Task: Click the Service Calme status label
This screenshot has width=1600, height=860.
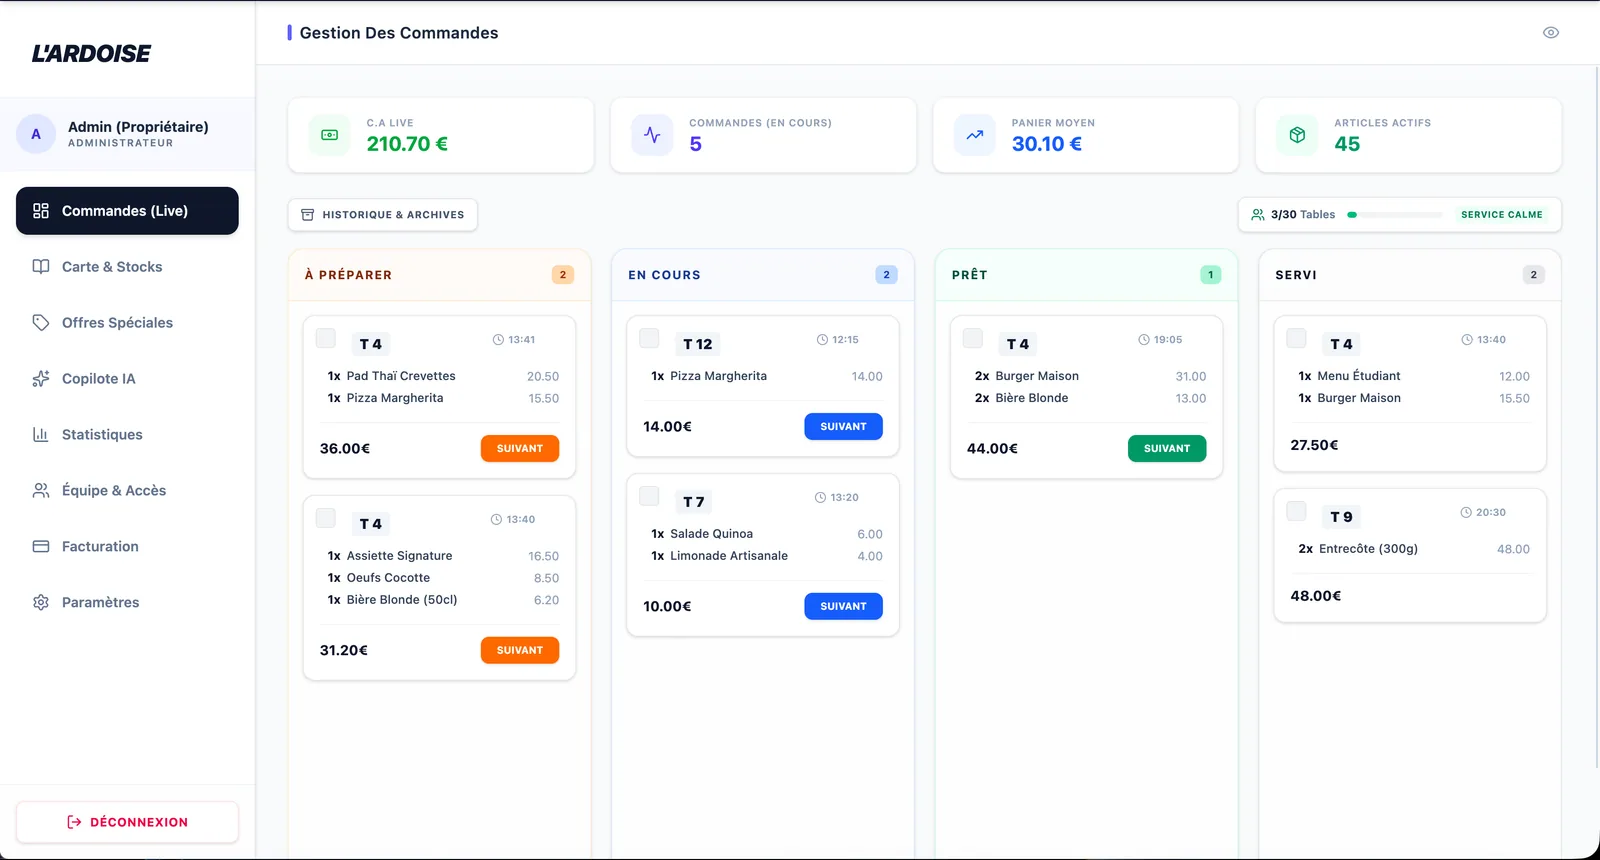Action: (1502, 215)
